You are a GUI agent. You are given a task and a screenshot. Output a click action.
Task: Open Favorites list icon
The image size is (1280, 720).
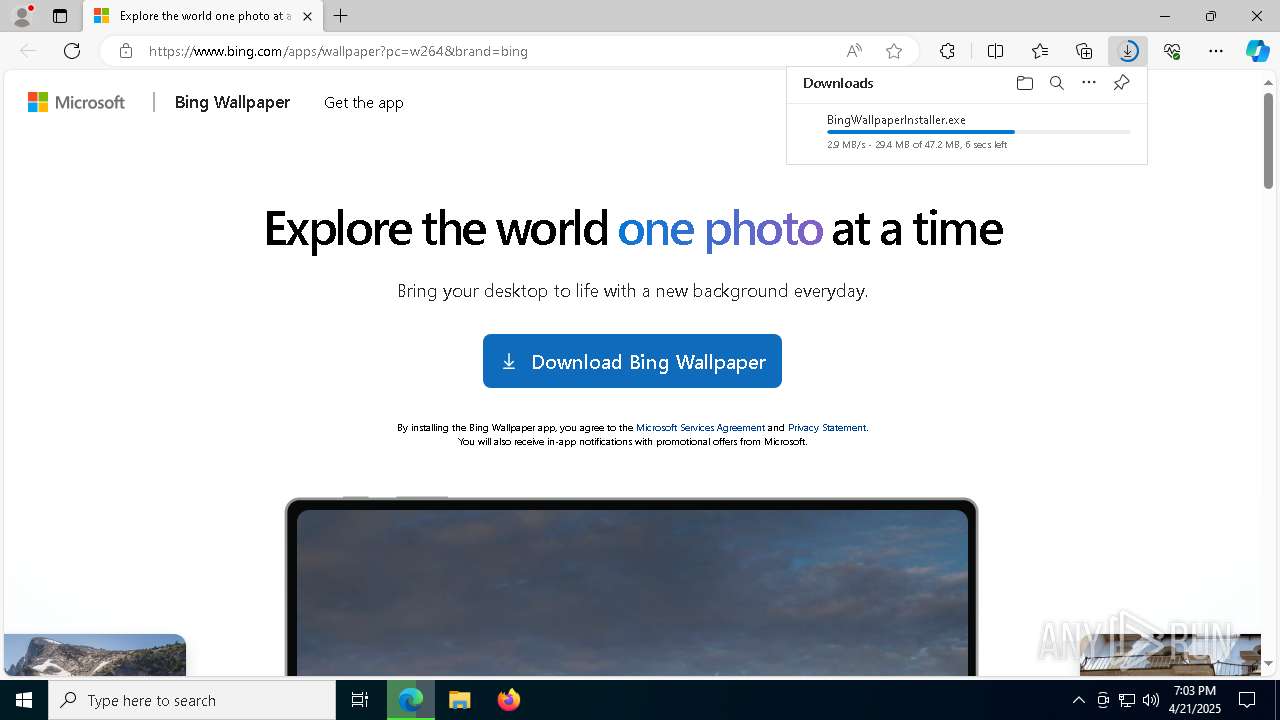click(x=1040, y=51)
